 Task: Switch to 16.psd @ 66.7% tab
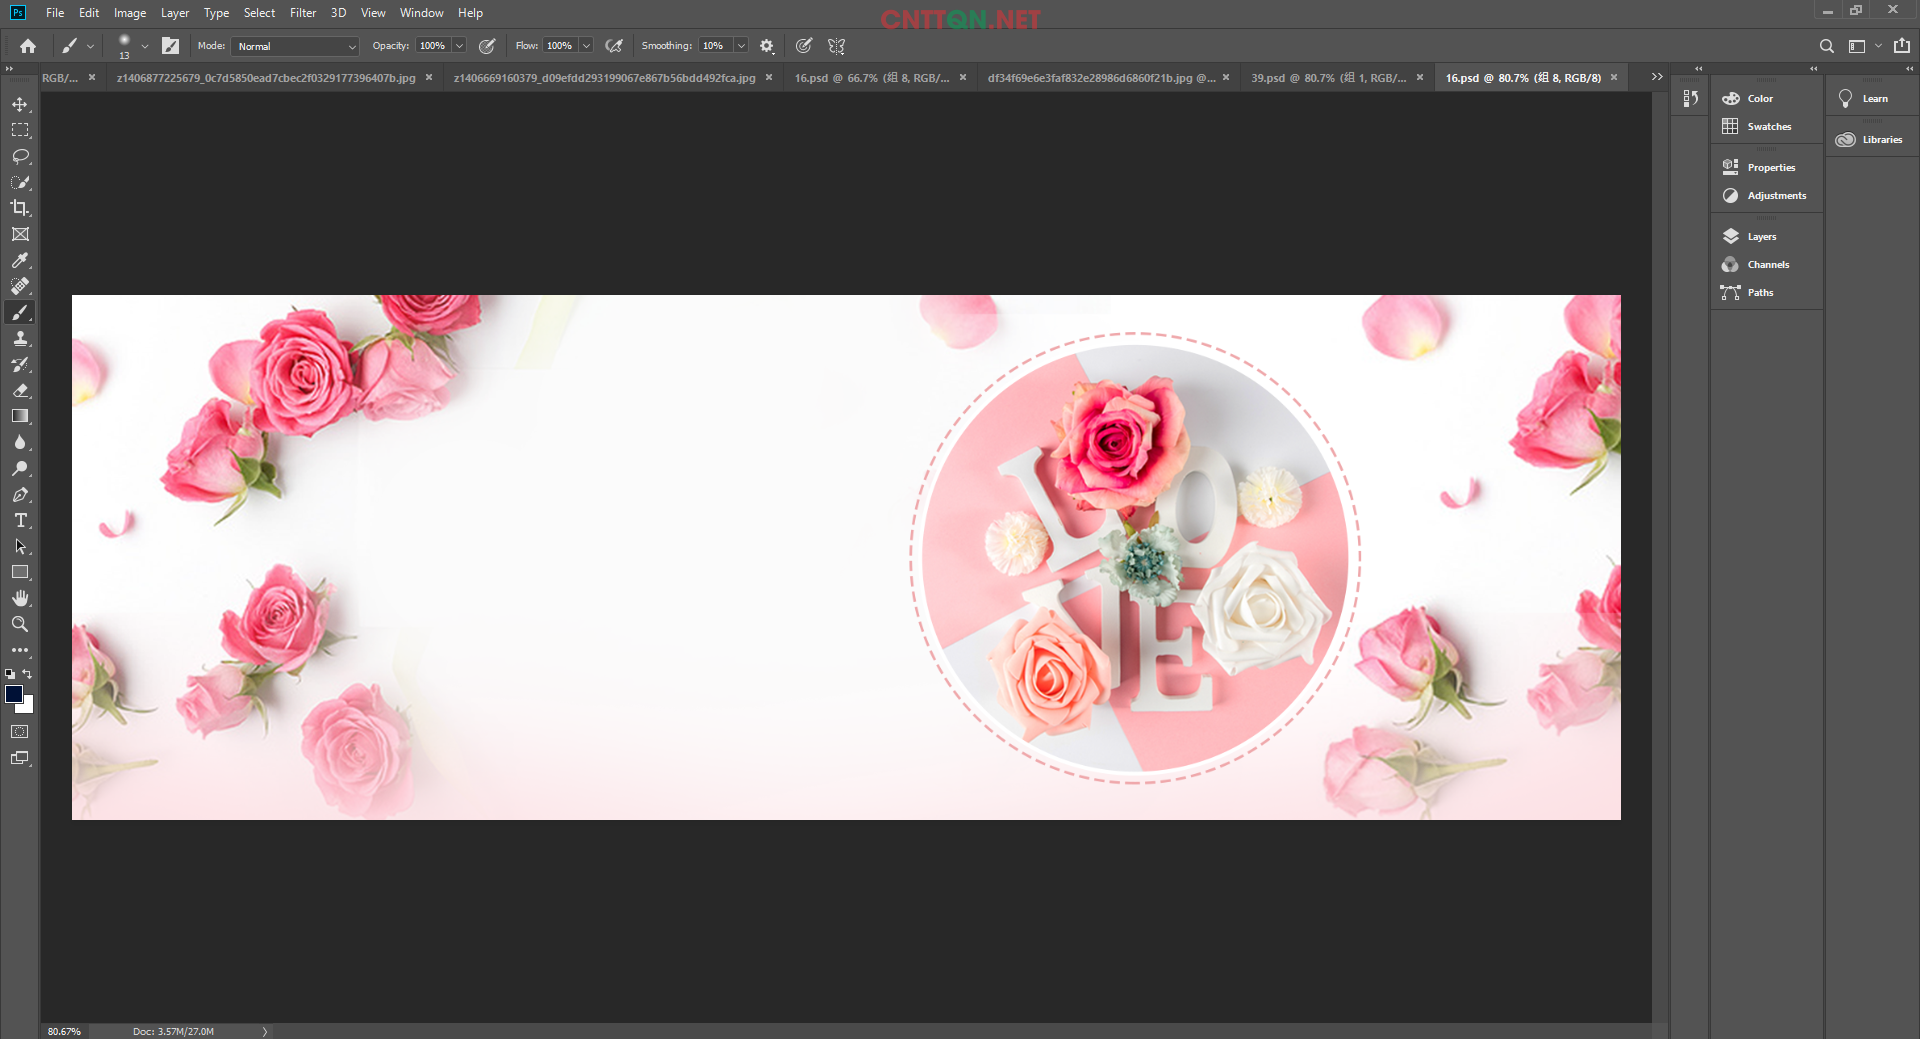[871, 77]
